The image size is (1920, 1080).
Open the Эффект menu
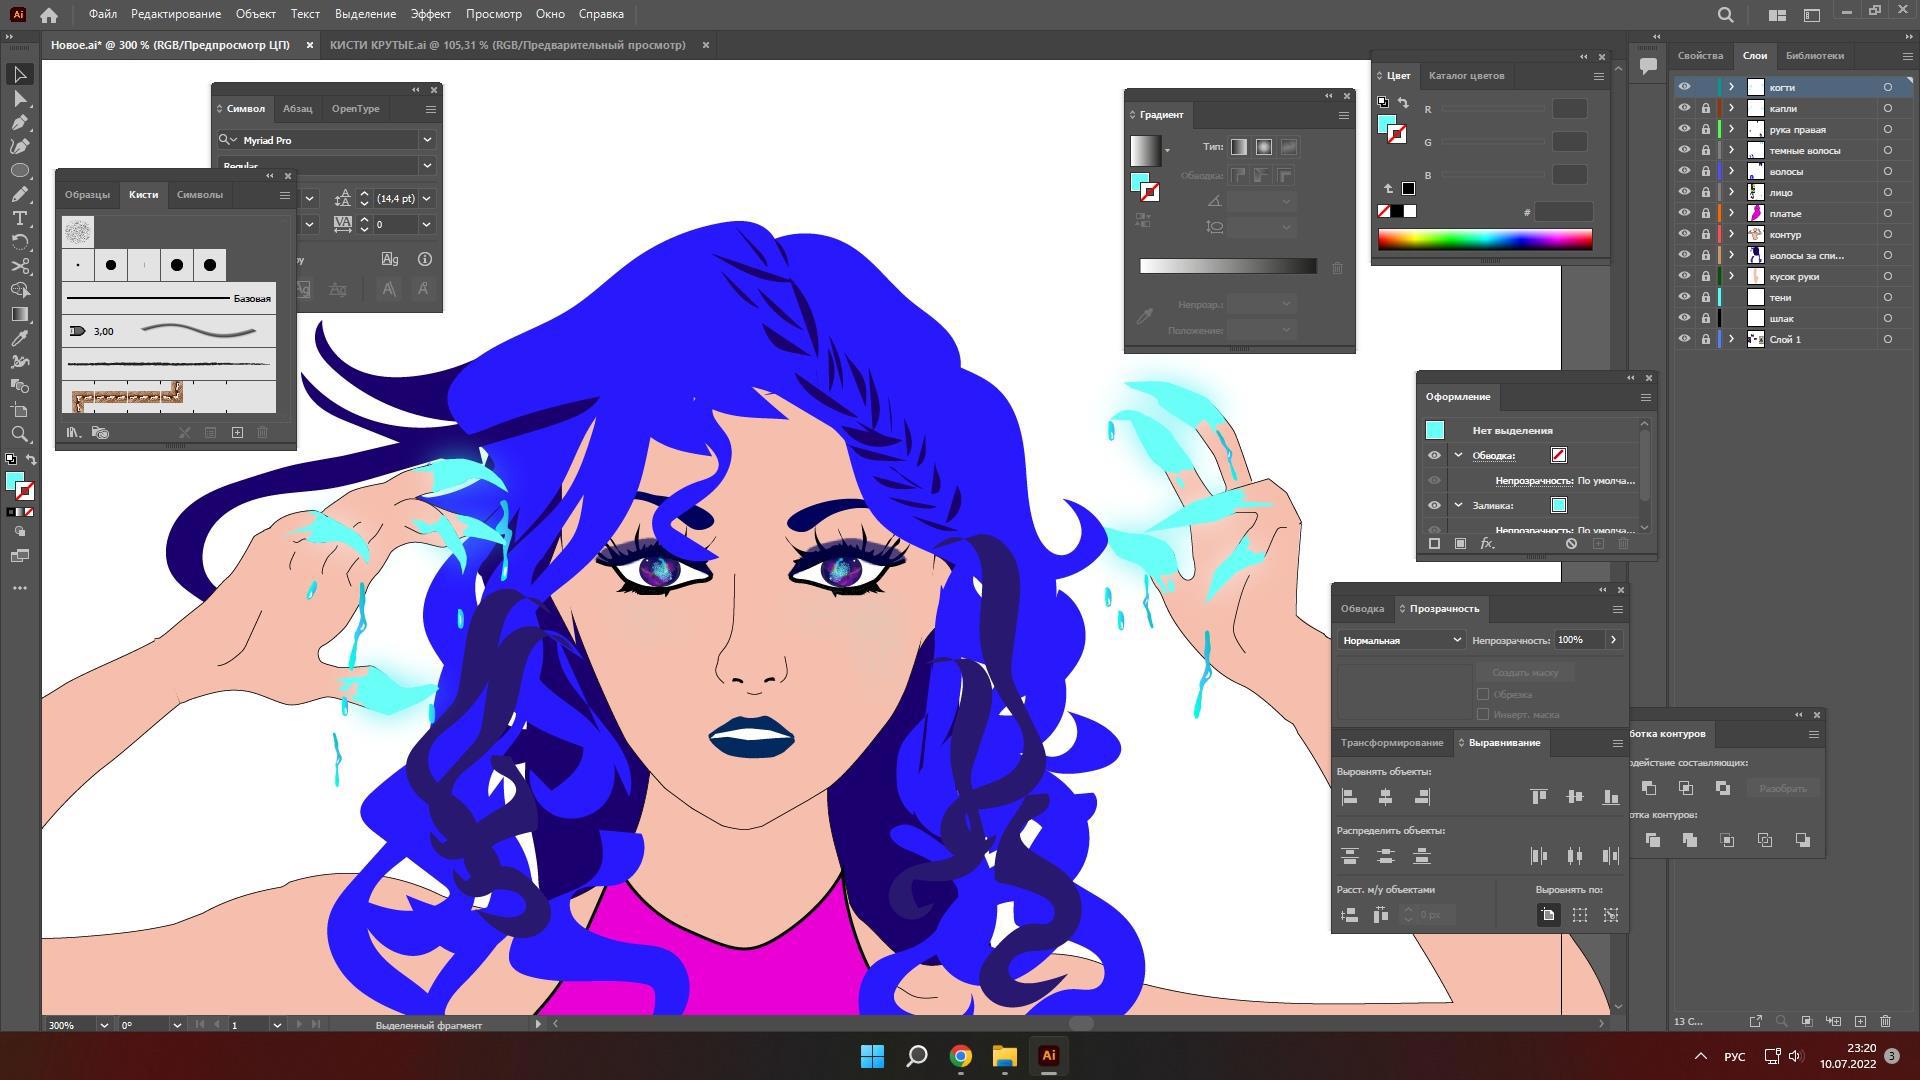[430, 14]
